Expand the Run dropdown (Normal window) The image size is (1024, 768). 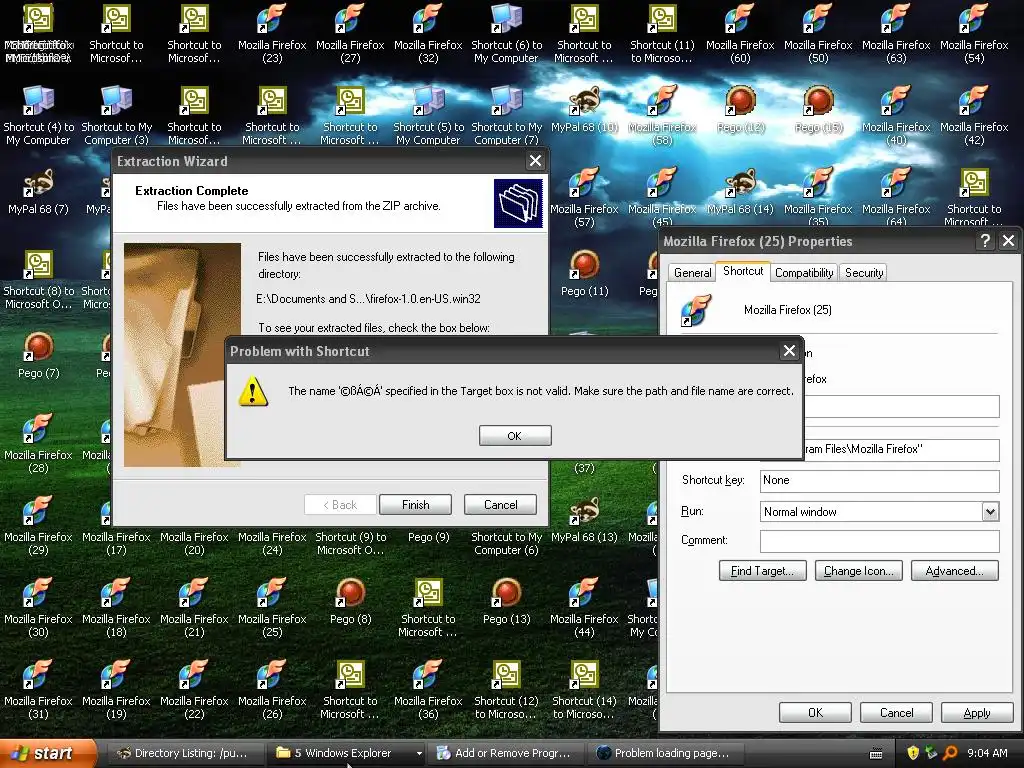click(990, 512)
